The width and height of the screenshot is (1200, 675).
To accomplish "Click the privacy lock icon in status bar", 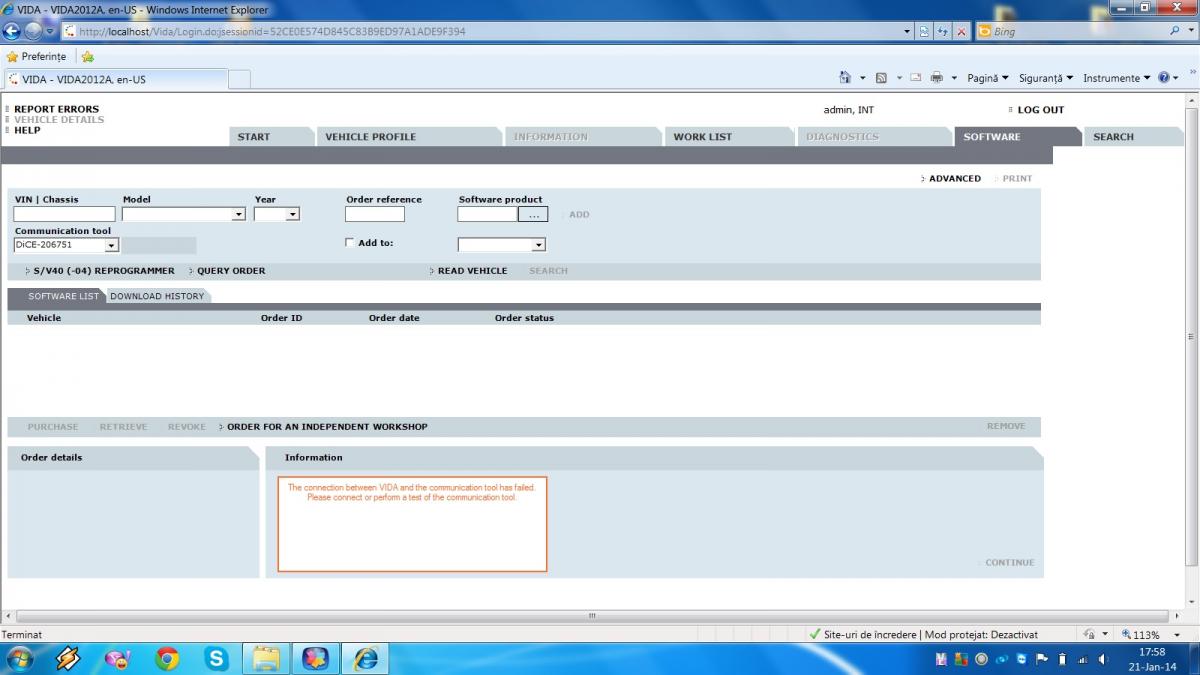I will [1088, 634].
